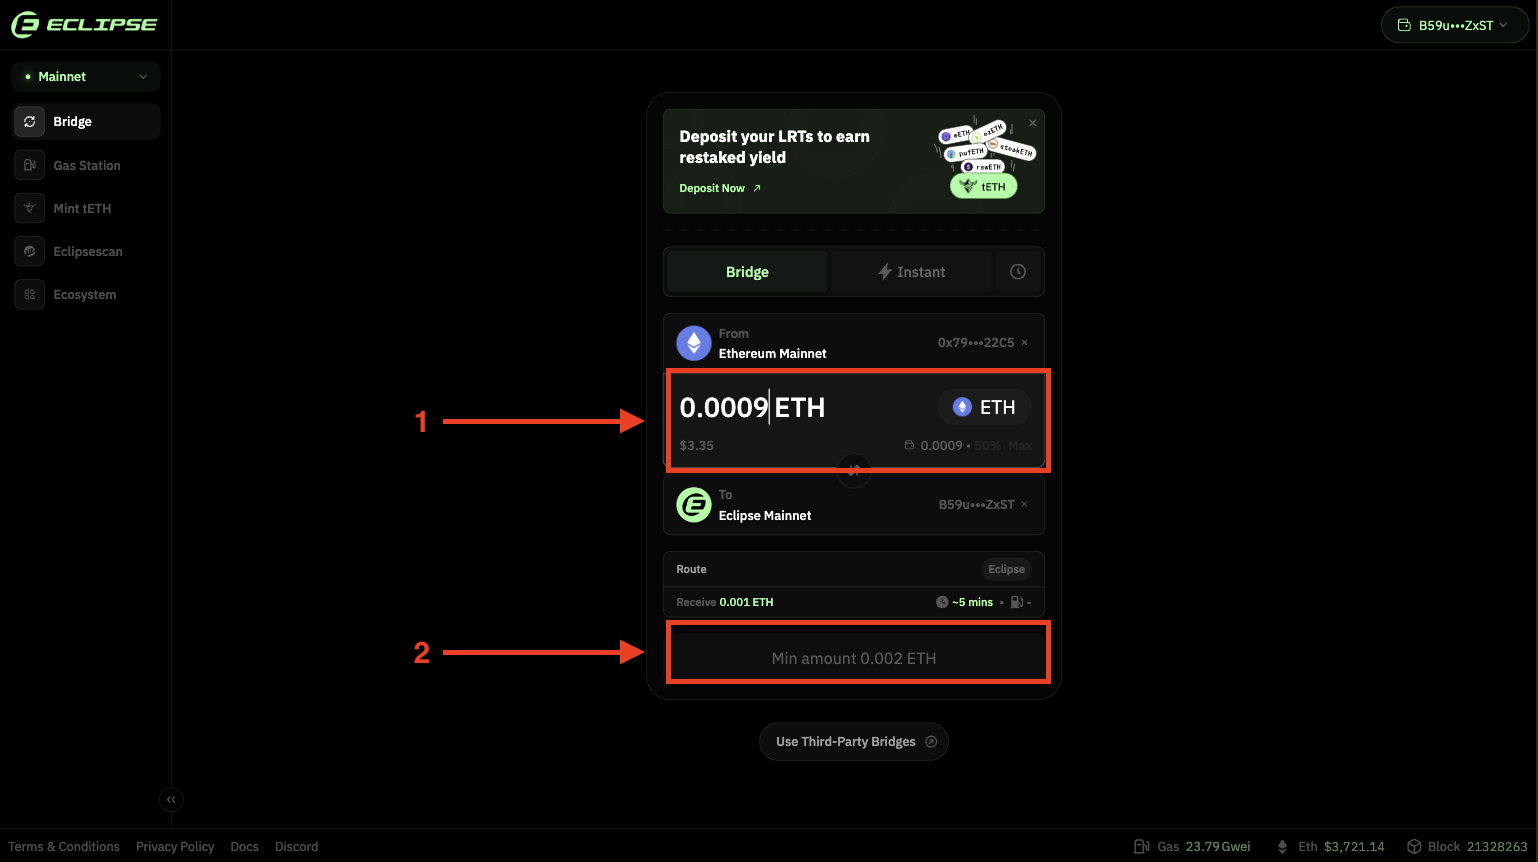Select the Bridge tab
Image resolution: width=1538 pixels, height=862 pixels.
tap(747, 272)
